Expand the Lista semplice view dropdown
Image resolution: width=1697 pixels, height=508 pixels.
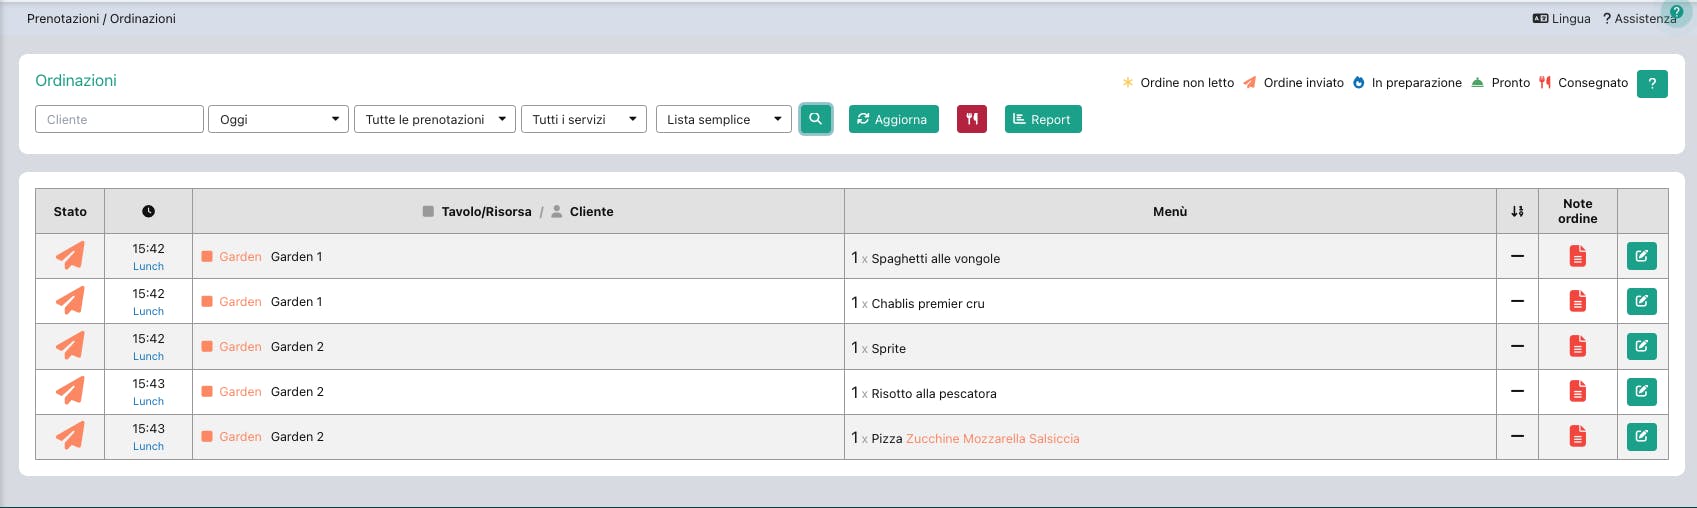(723, 119)
